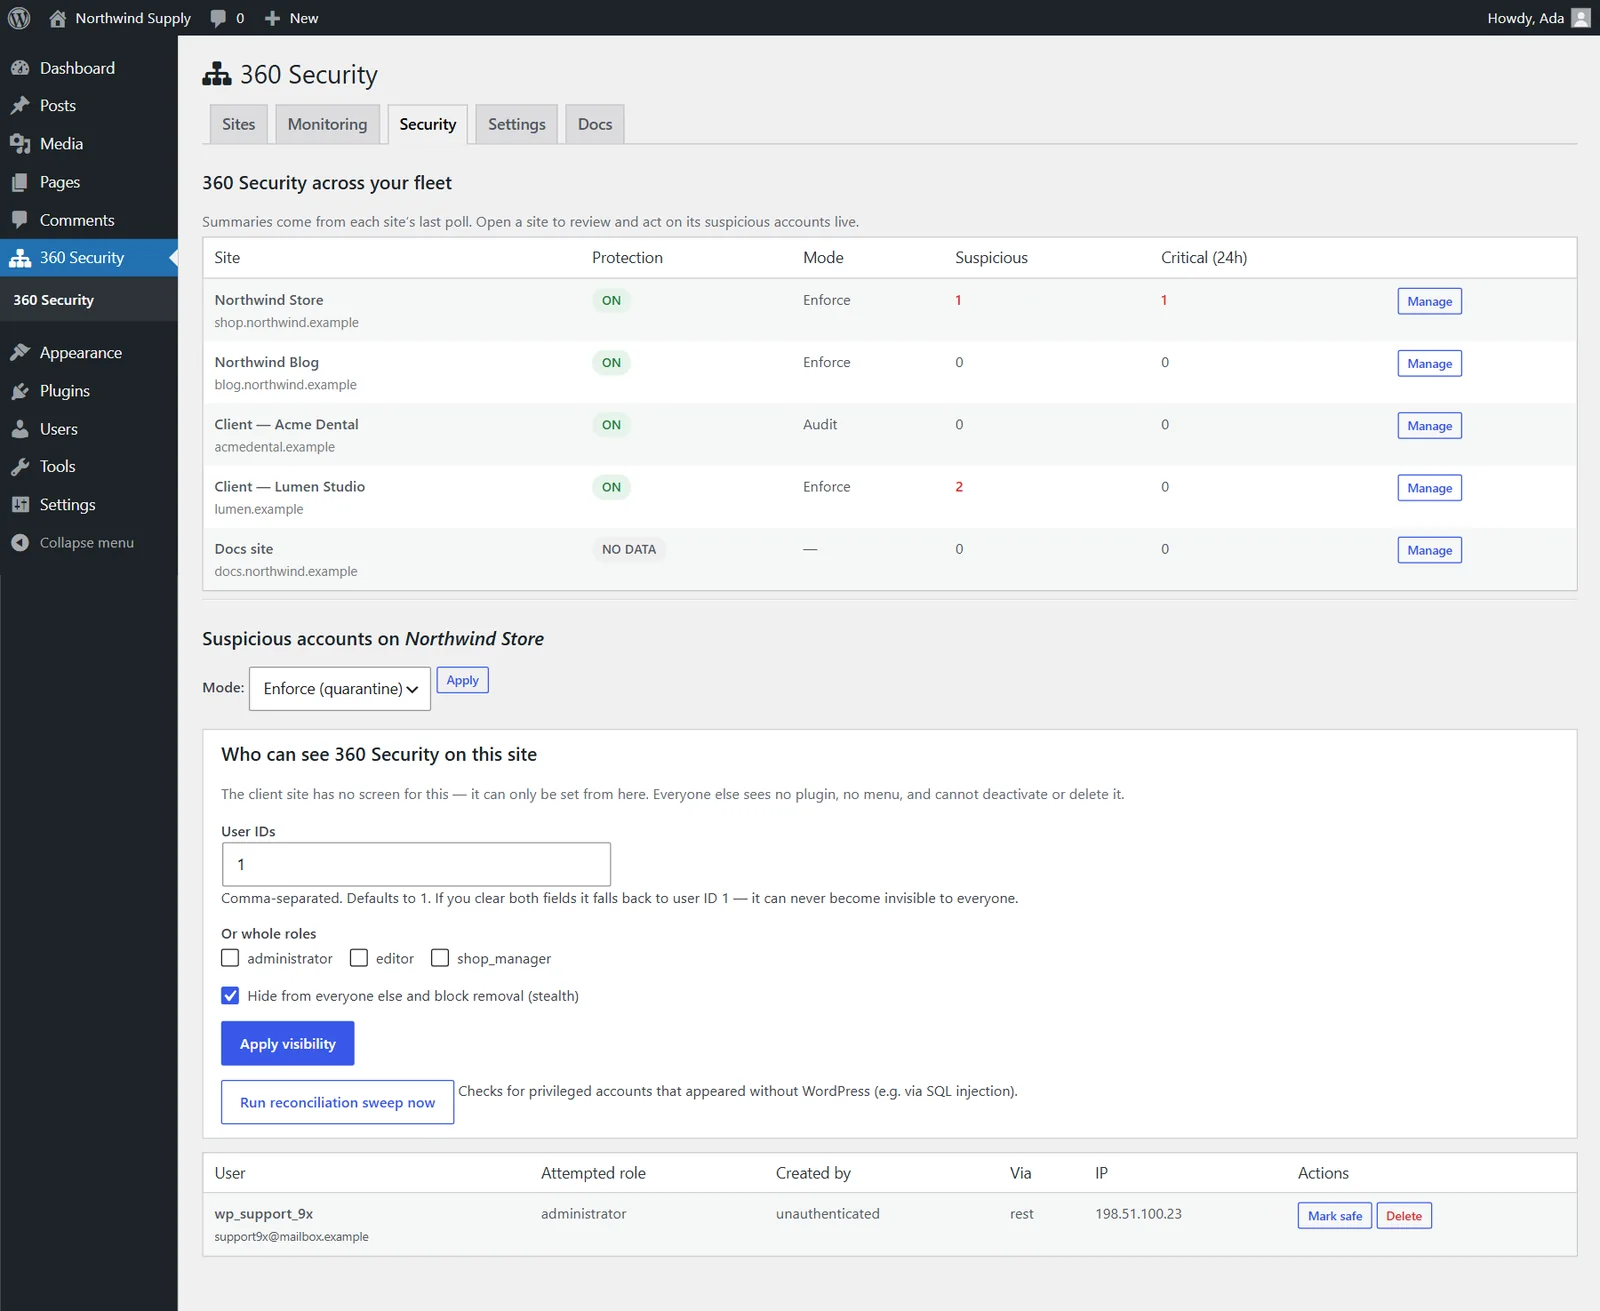Click the Users person icon
This screenshot has width=1600, height=1311.
tap(20, 429)
